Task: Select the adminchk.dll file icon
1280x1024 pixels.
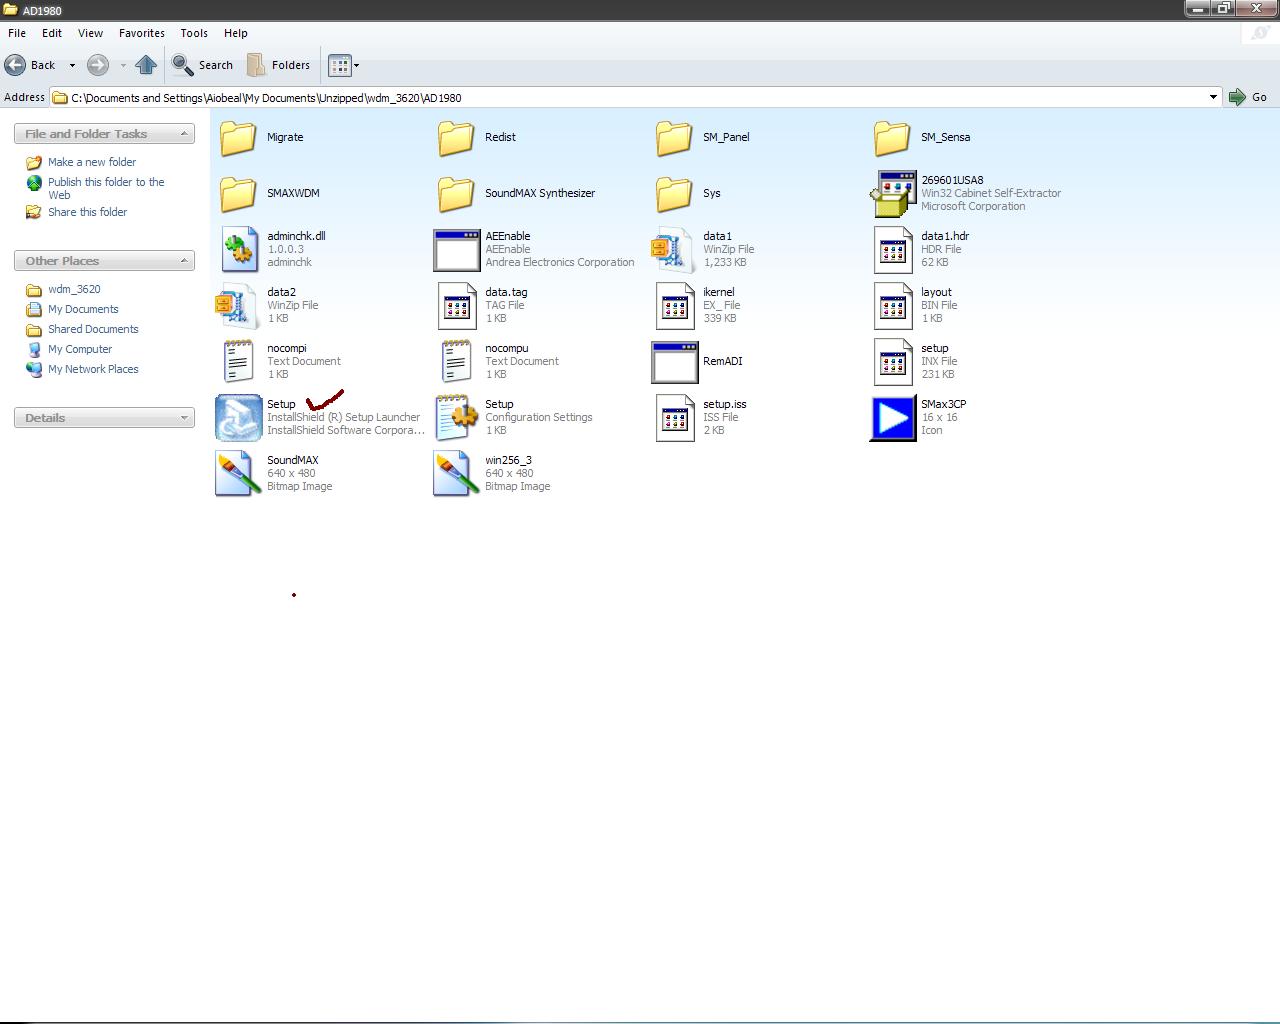Action: (239, 249)
